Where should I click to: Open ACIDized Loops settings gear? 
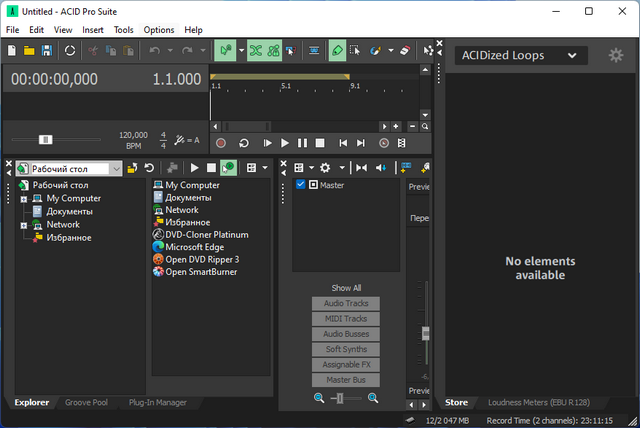point(615,56)
